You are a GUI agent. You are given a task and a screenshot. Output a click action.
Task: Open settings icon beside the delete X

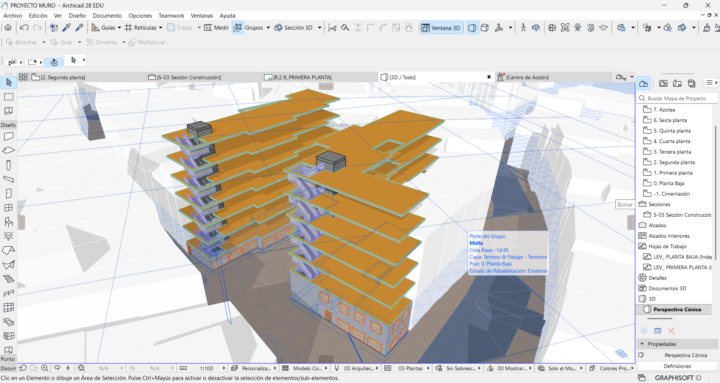pos(658,331)
